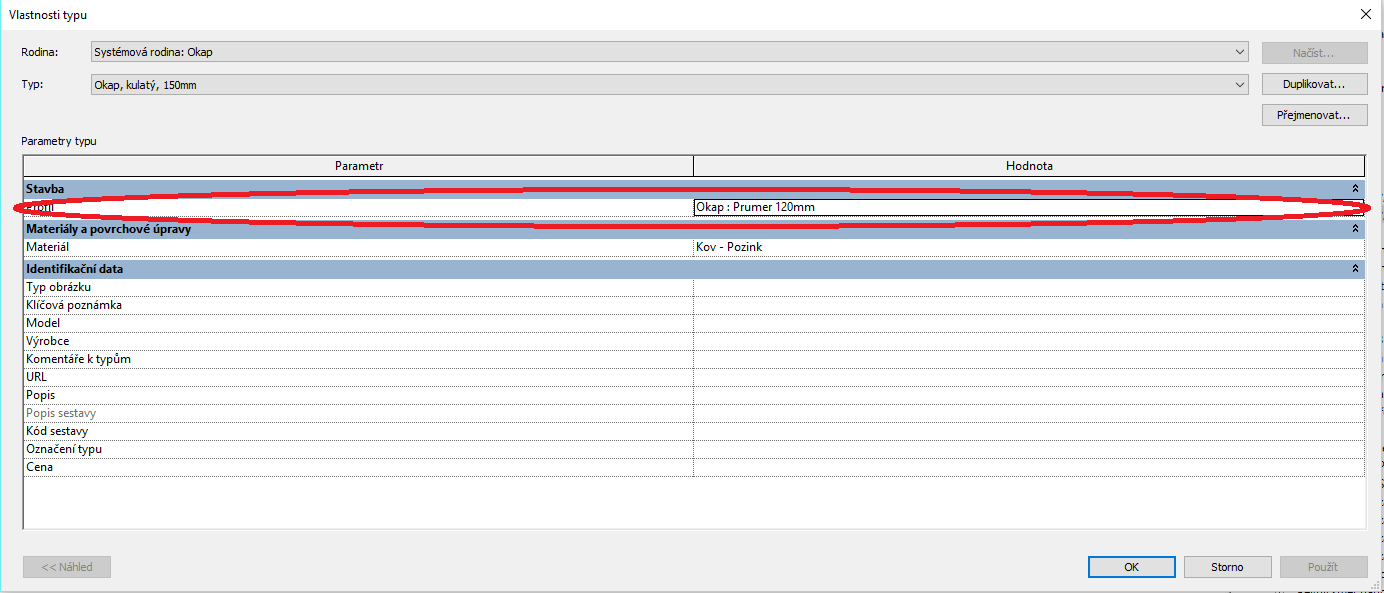Screen dimensions: 1384x593
Task: Click the Přejmenovat button
Action: click(1313, 115)
